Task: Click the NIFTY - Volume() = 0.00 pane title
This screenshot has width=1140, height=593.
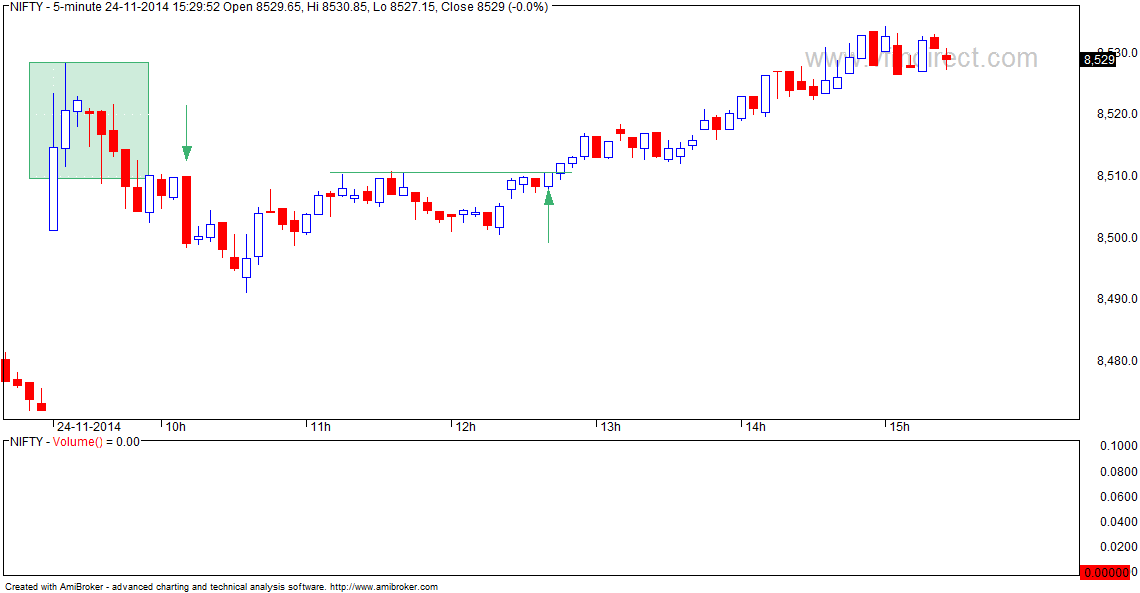Action: pos(75,442)
